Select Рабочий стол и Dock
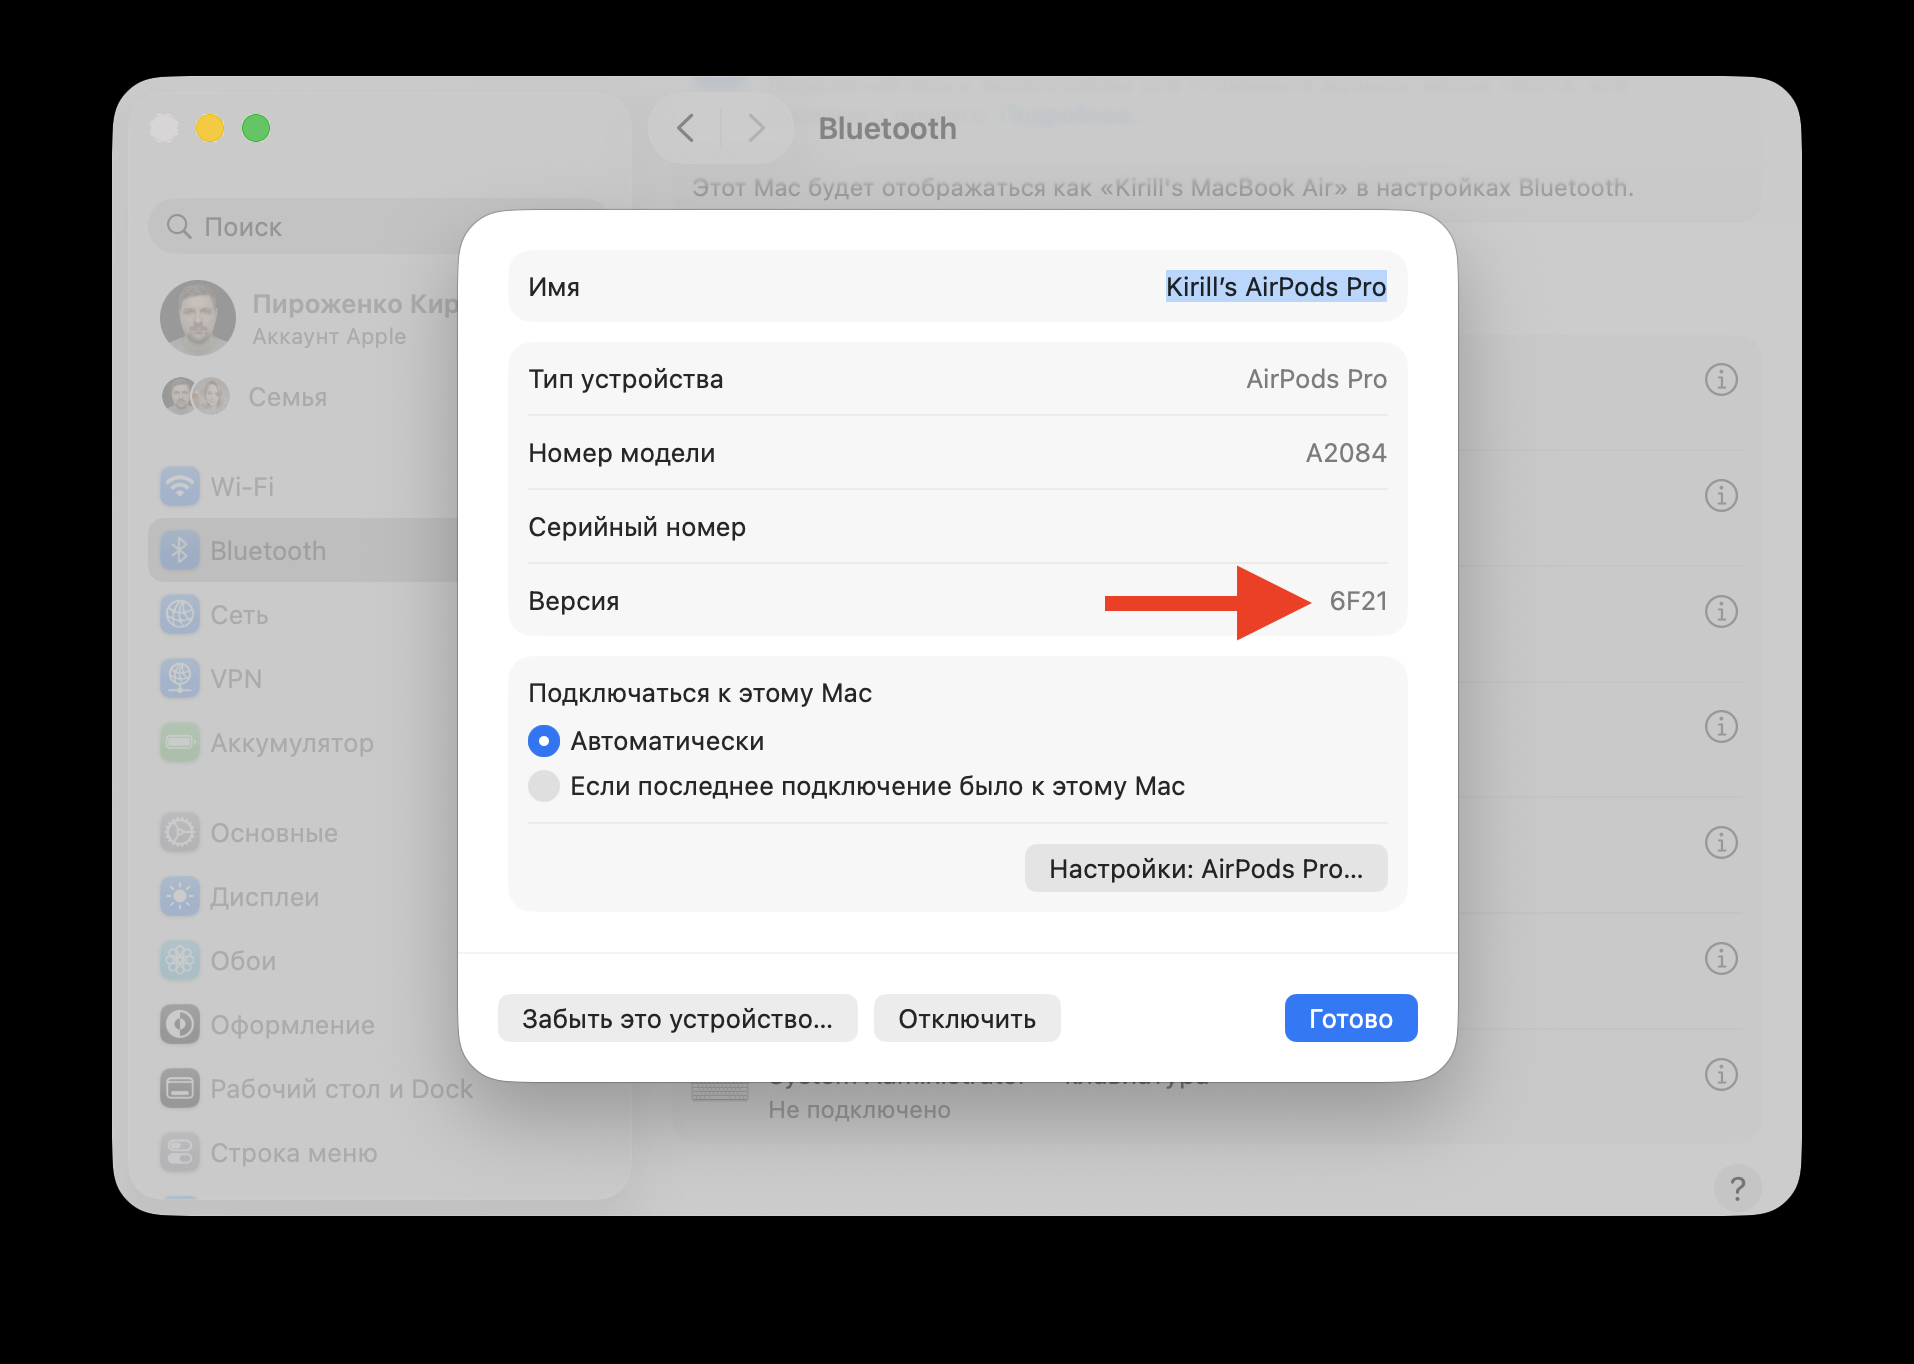 click(340, 1088)
